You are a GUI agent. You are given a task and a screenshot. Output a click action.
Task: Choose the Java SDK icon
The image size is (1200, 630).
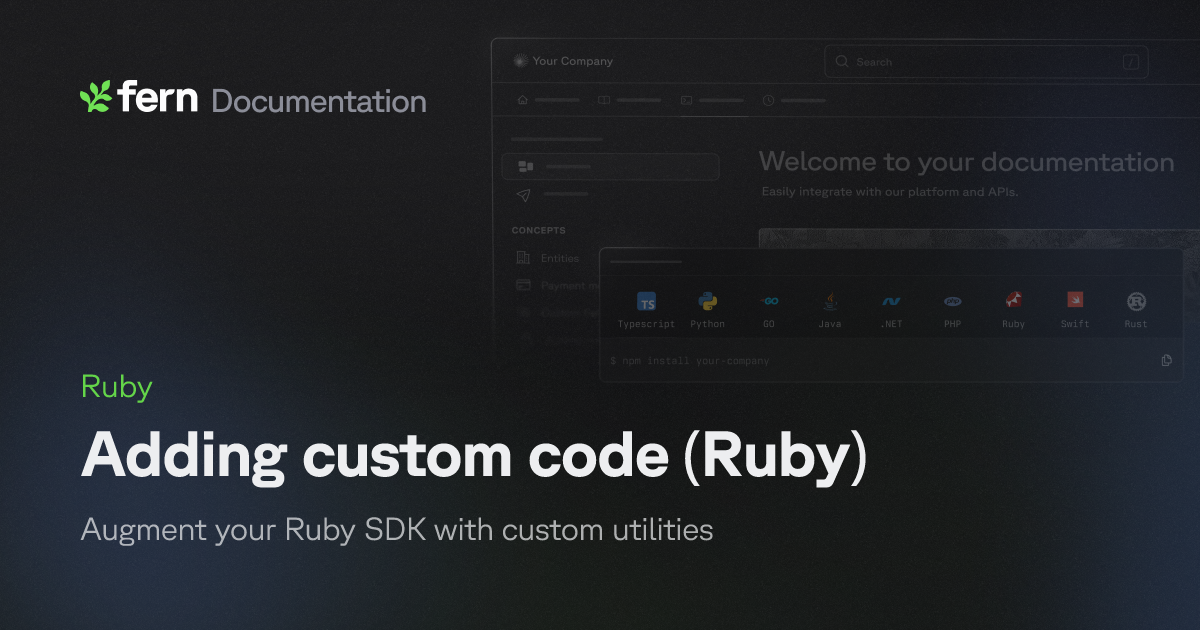[x=830, y=300]
